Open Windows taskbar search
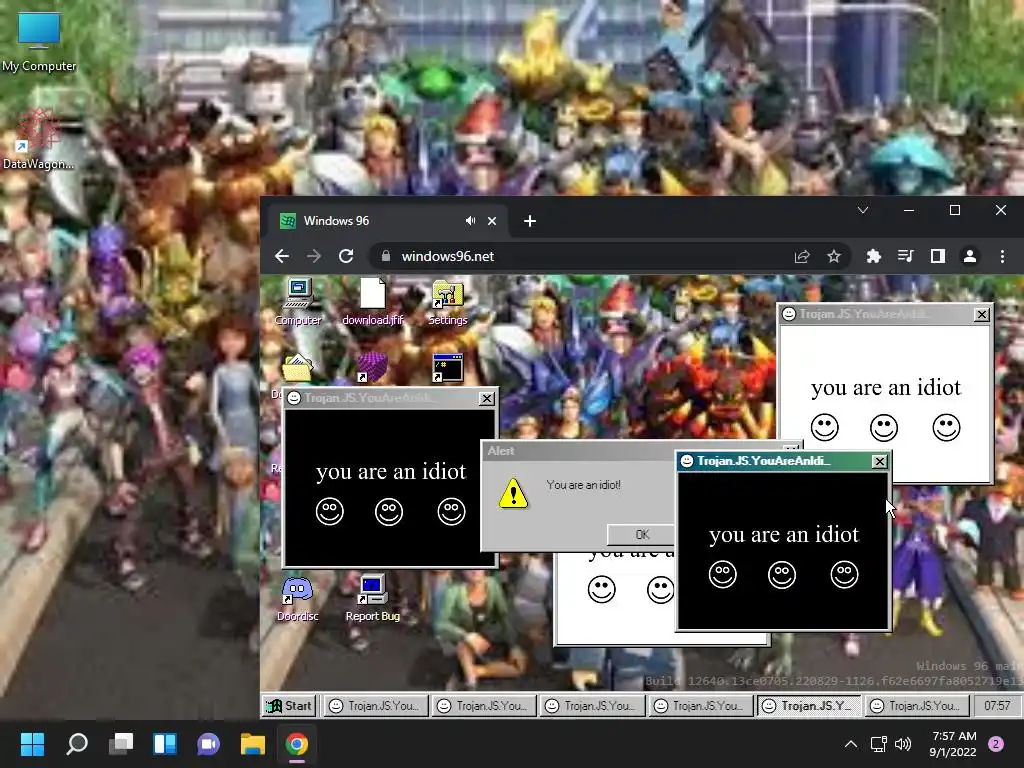The height and width of the screenshot is (768, 1024). click(77, 744)
